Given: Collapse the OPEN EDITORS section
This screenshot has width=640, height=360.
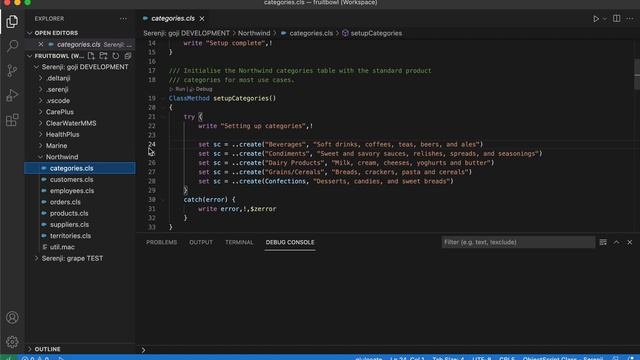Looking at the screenshot, I should (30, 33).
